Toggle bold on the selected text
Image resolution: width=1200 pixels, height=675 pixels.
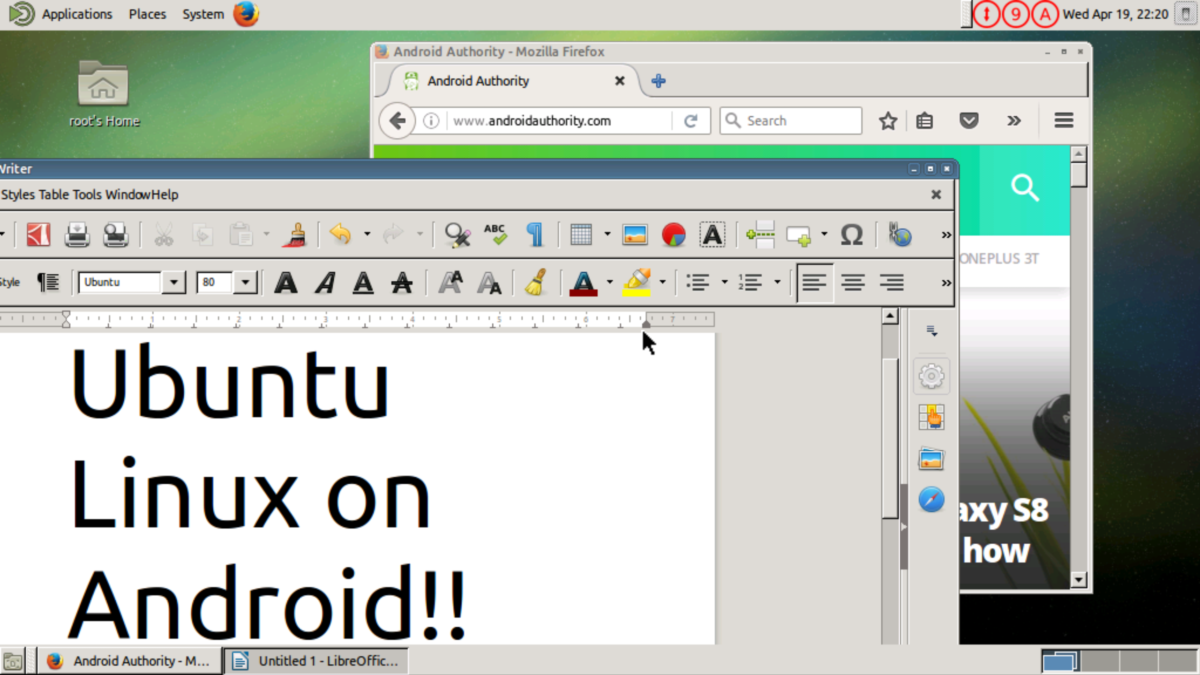[x=286, y=282]
